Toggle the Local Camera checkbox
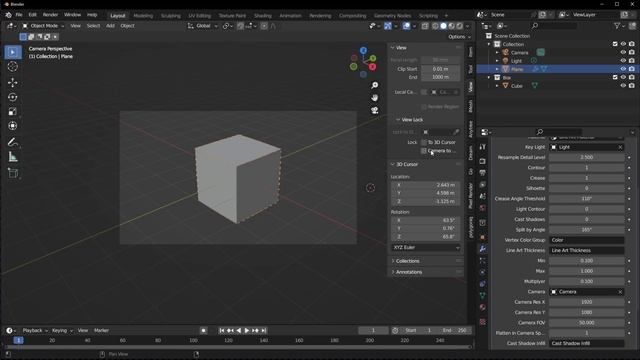This screenshot has height=360, width=640. (x=424, y=92)
